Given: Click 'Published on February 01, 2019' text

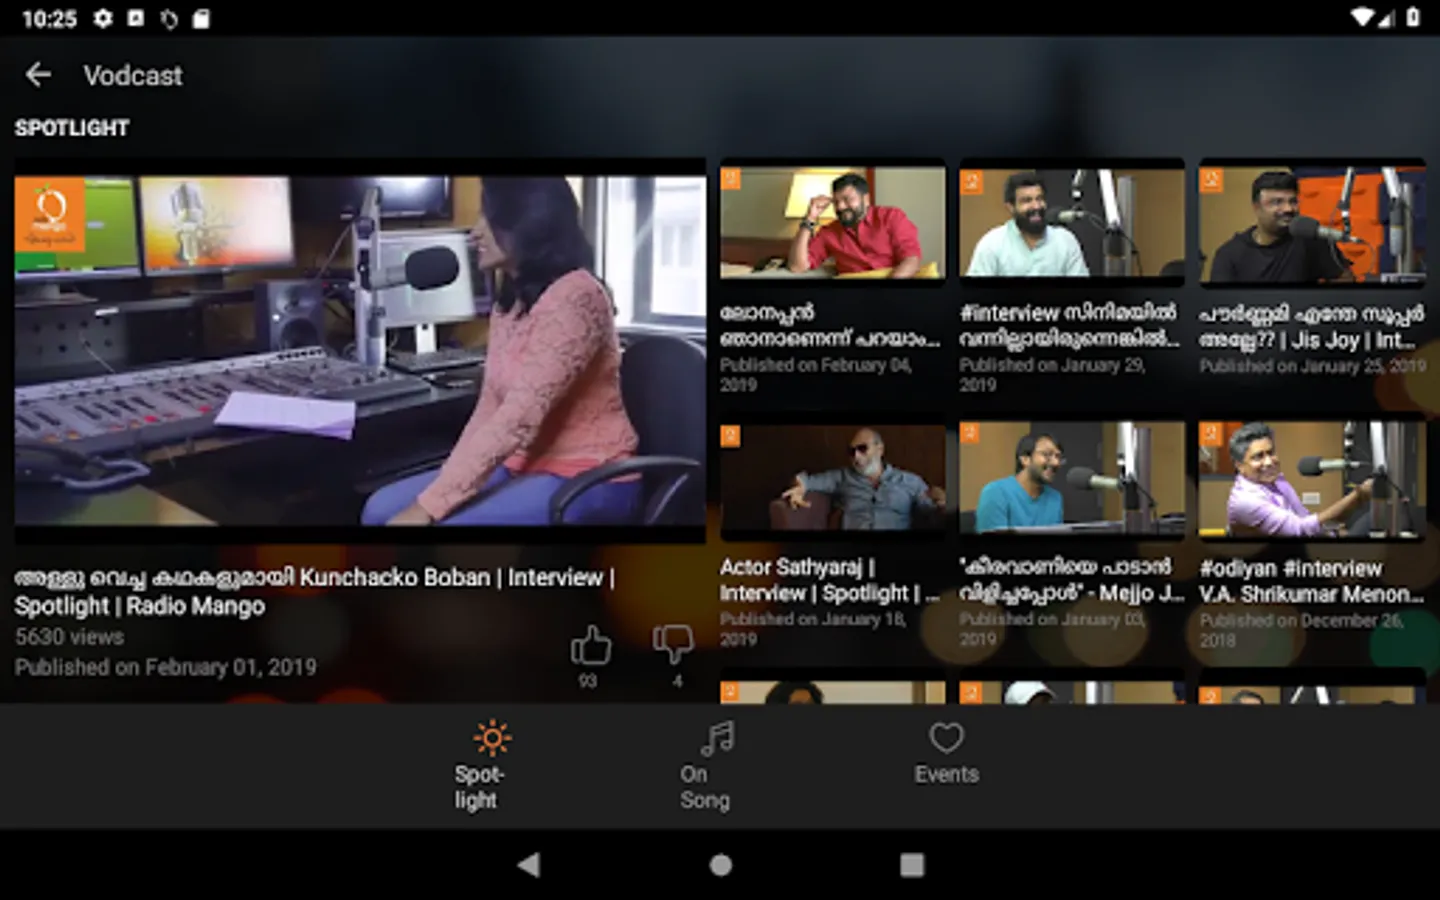Looking at the screenshot, I should 165,667.
